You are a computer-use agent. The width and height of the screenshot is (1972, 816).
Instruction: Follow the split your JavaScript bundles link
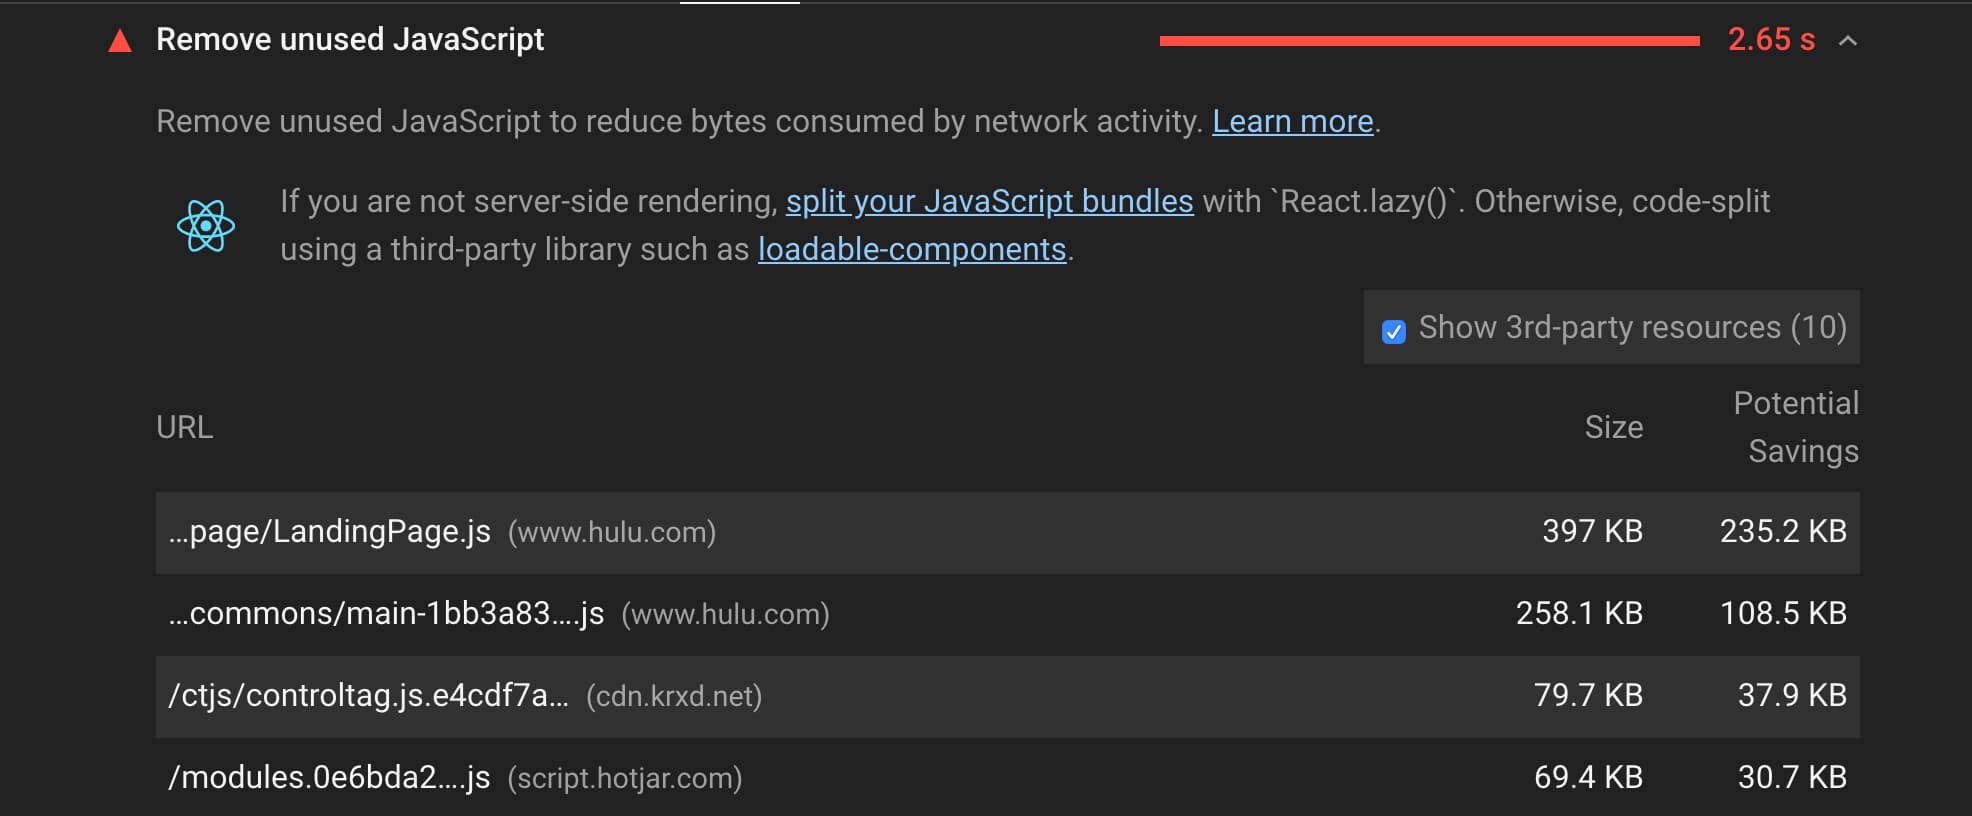point(989,202)
